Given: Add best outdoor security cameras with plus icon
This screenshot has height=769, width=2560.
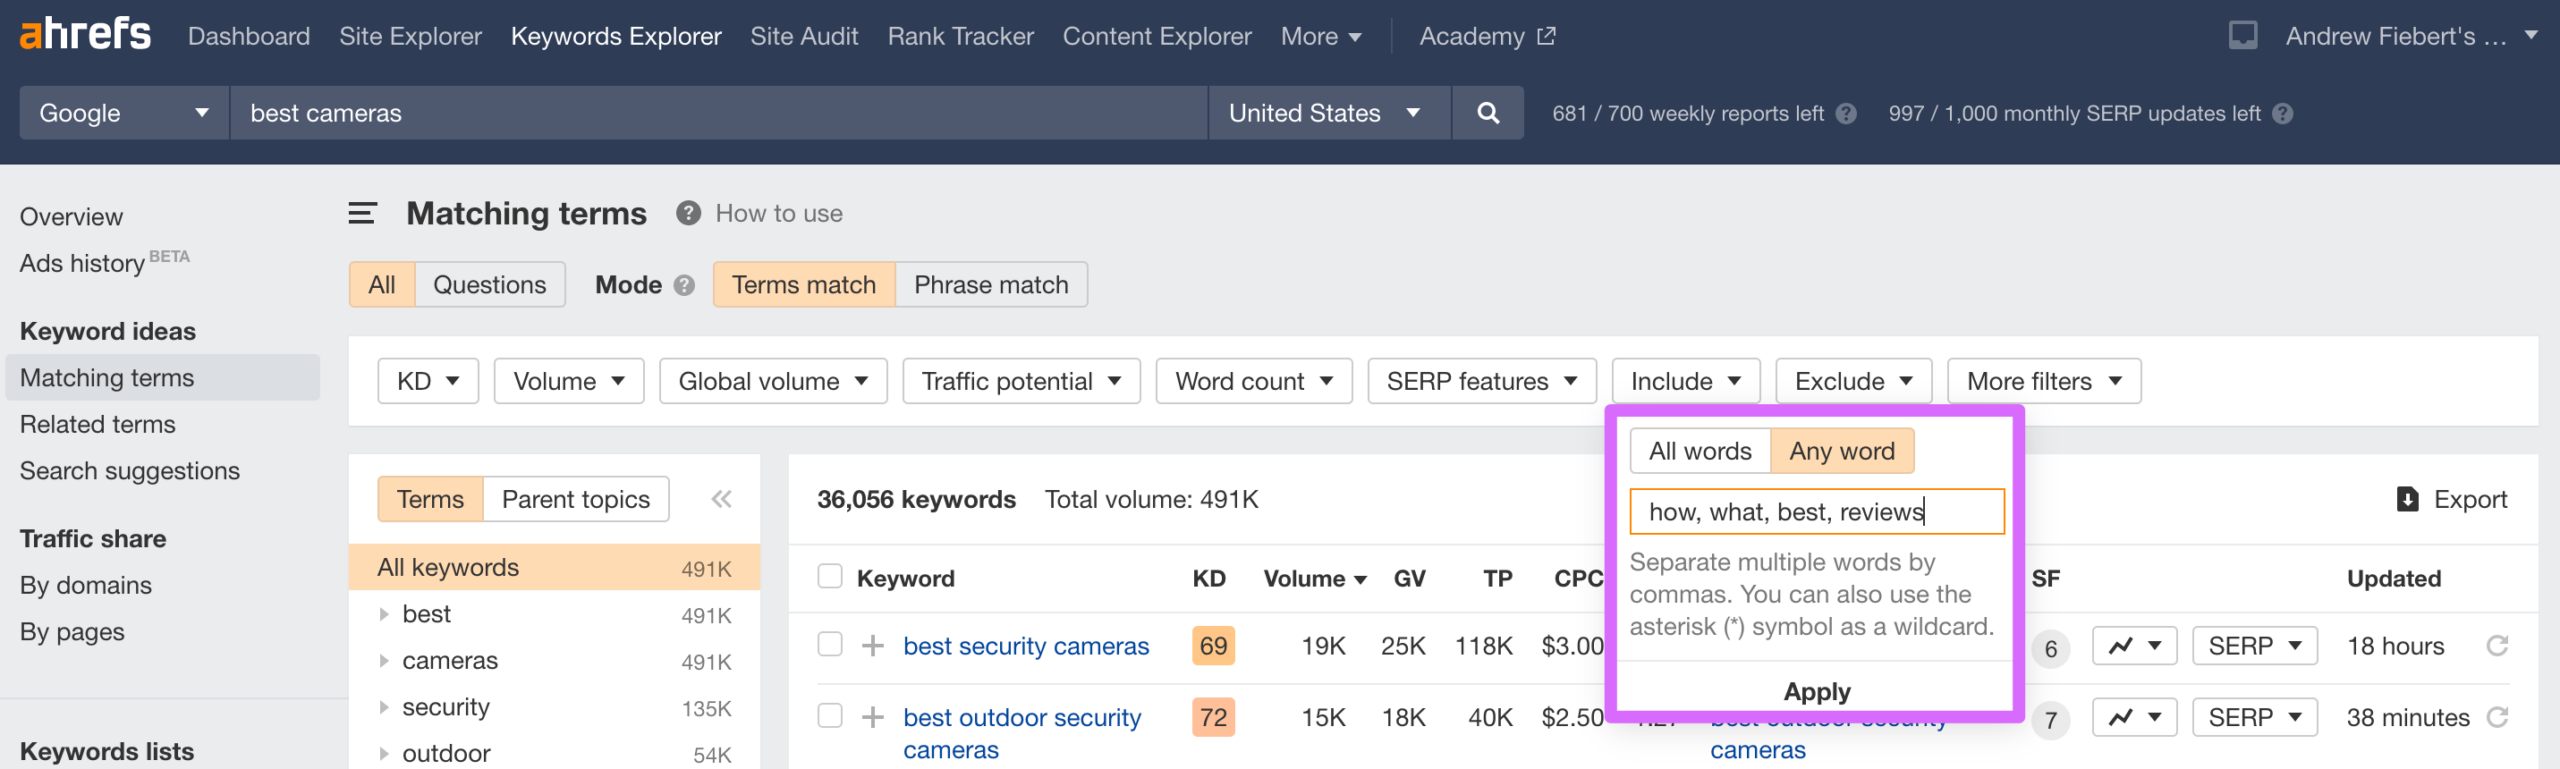Looking at the screenshot, I should (873, 717).
